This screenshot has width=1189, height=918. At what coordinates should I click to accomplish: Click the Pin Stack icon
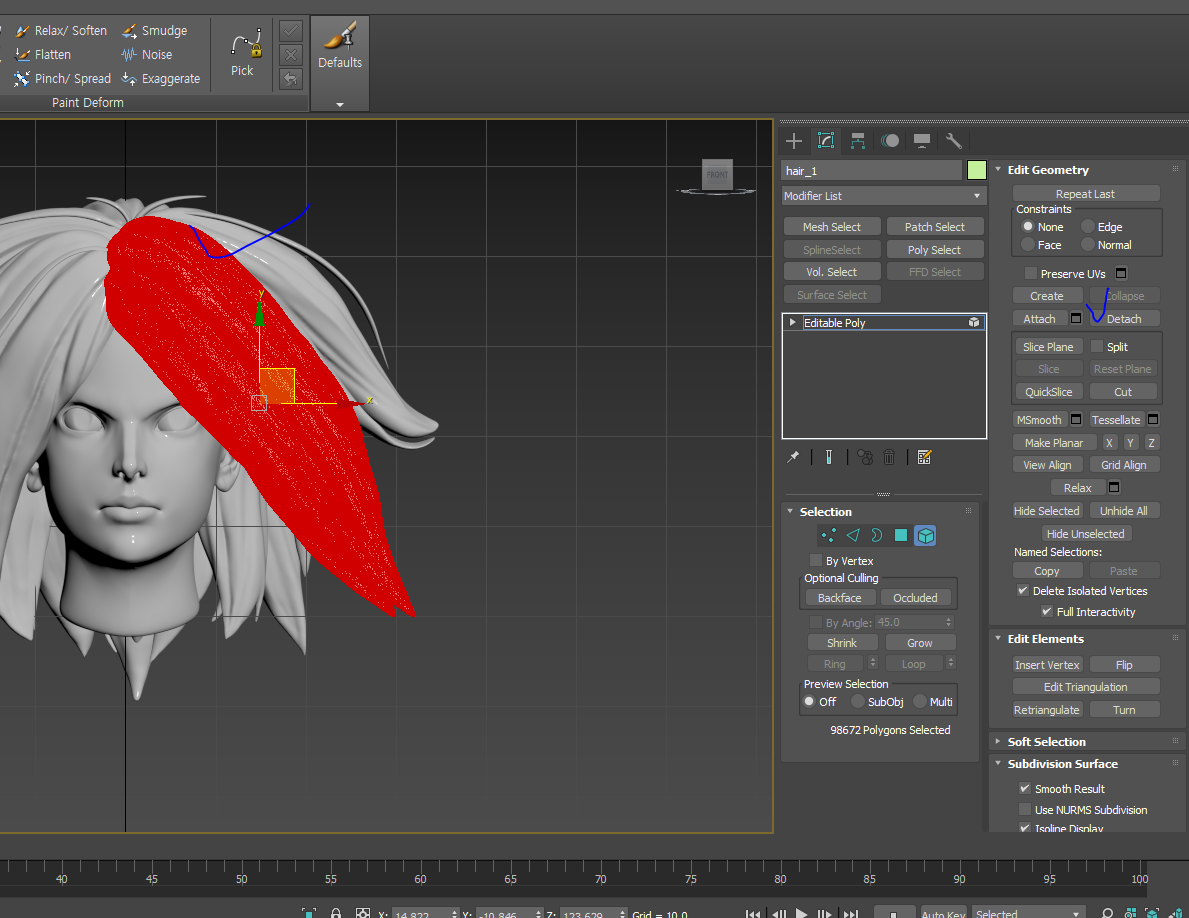(x=793, y=457)
